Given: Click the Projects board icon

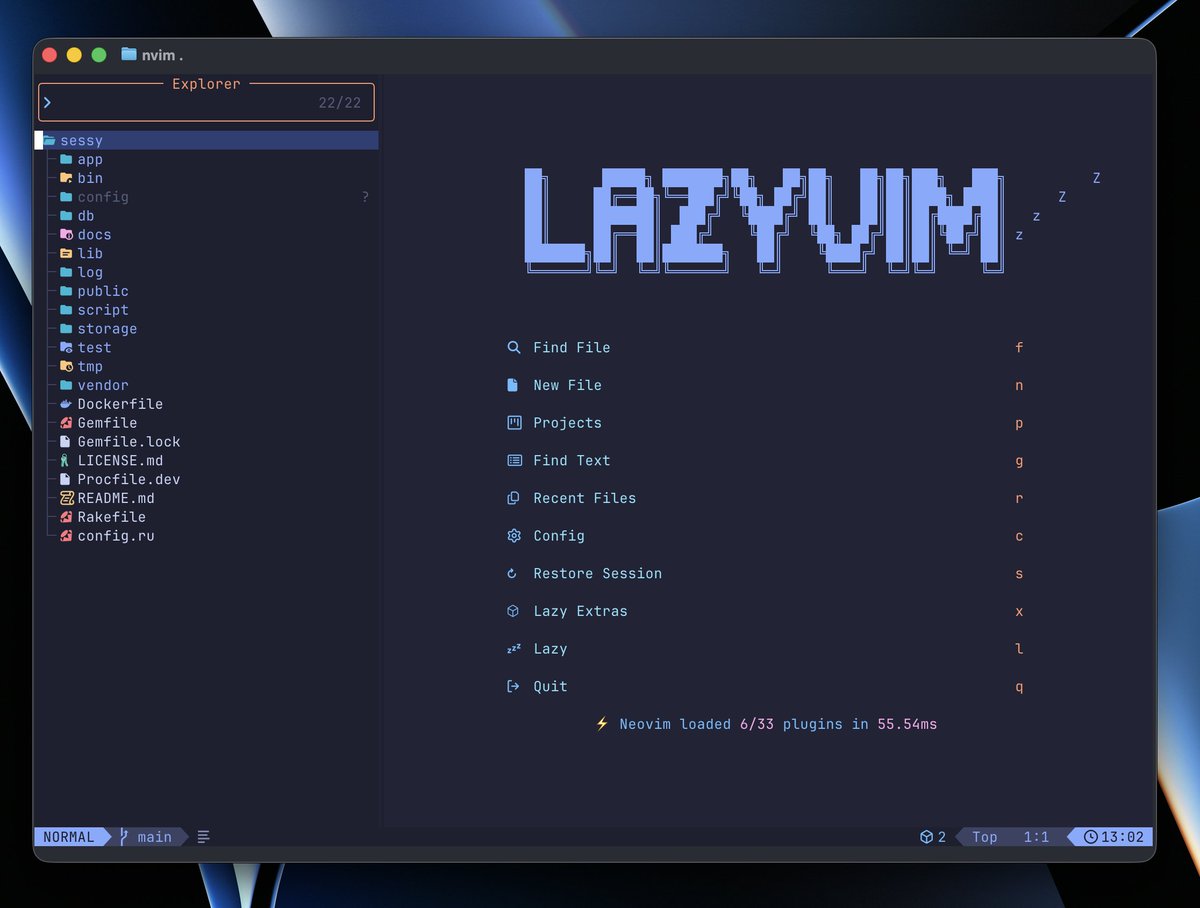Looking at the screenshot, I should tap(514, 423).
